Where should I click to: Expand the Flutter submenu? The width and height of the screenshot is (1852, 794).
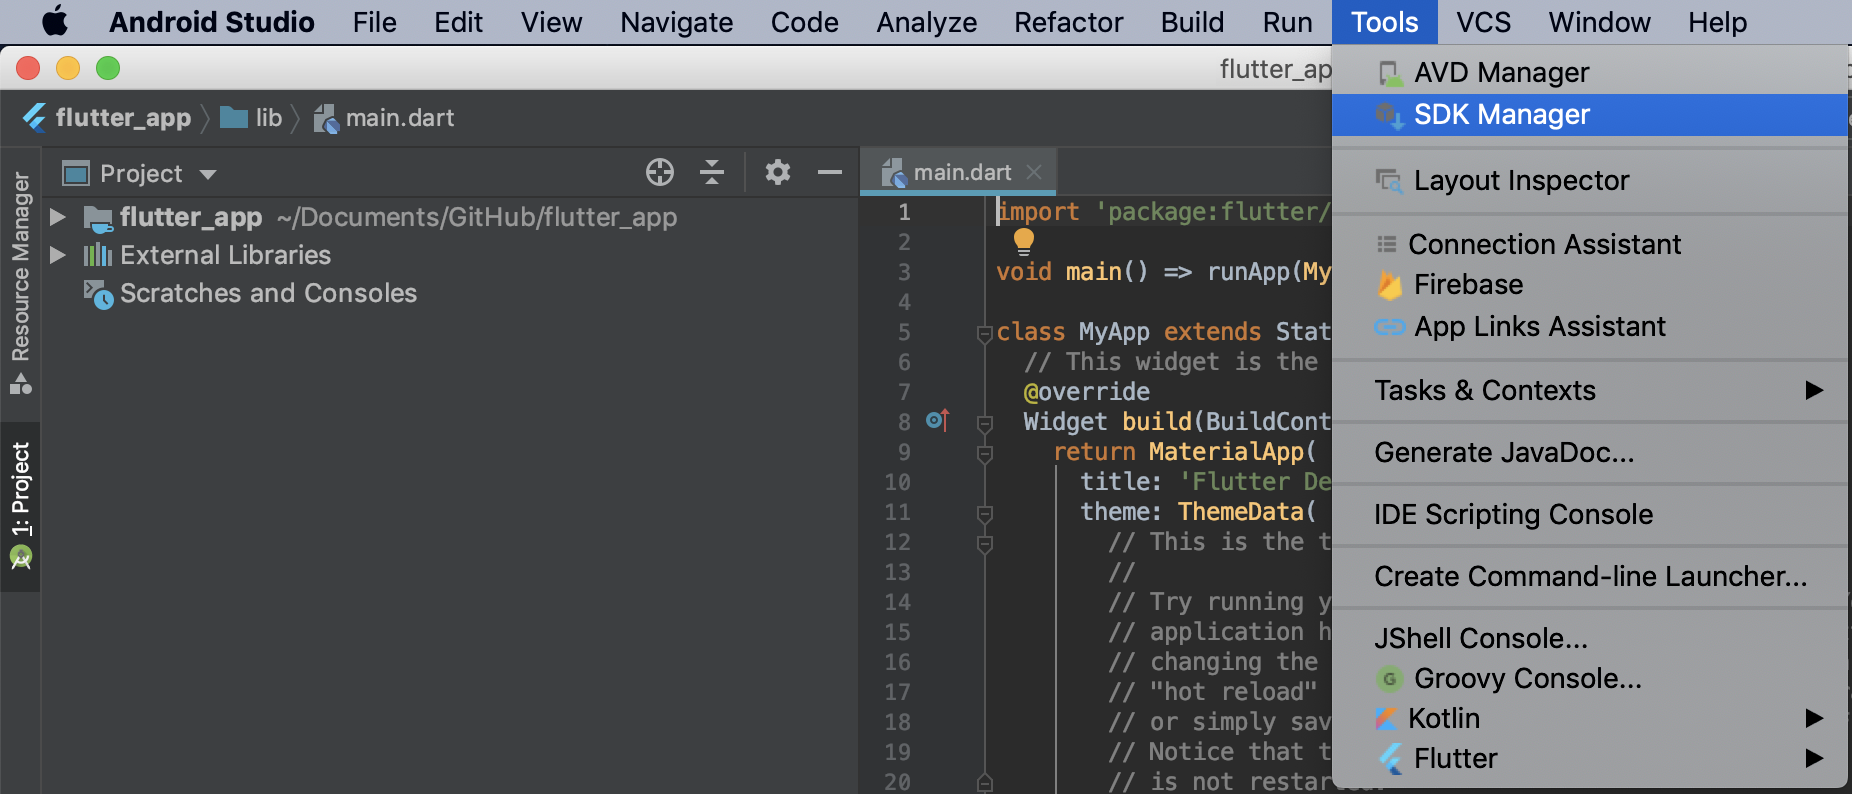[x=1590, y=758]
